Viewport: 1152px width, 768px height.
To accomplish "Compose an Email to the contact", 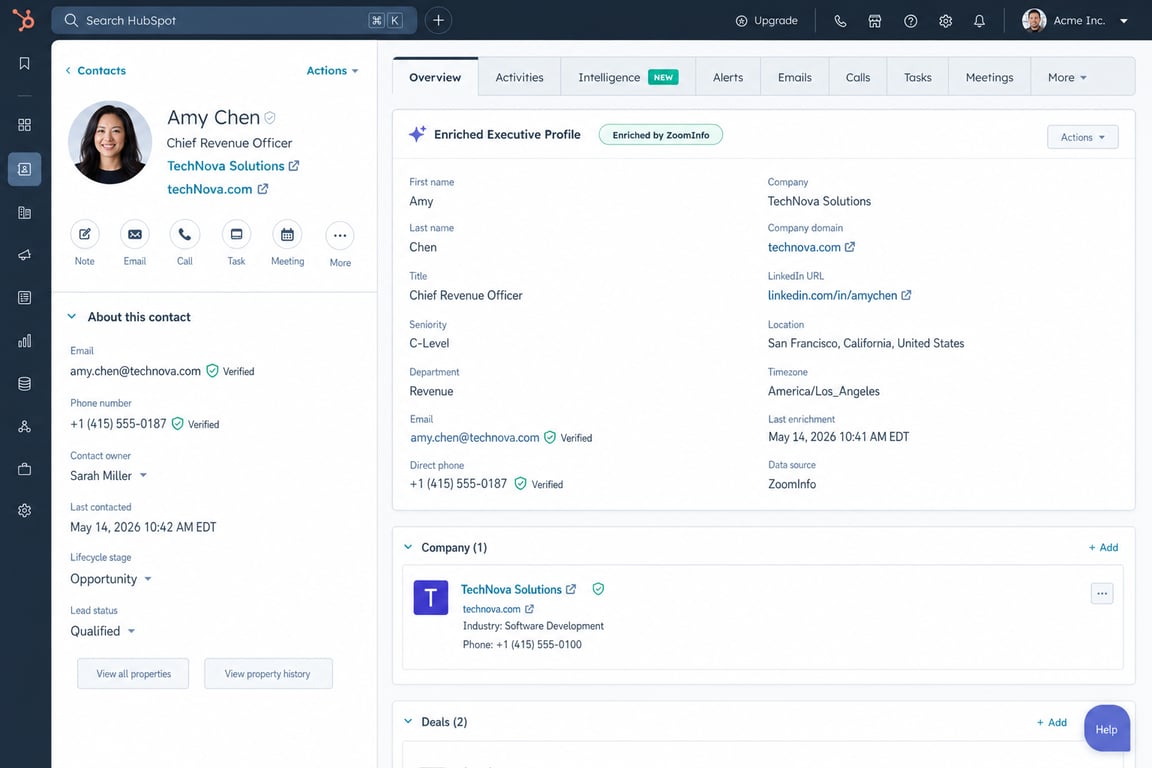I will 134,234.
